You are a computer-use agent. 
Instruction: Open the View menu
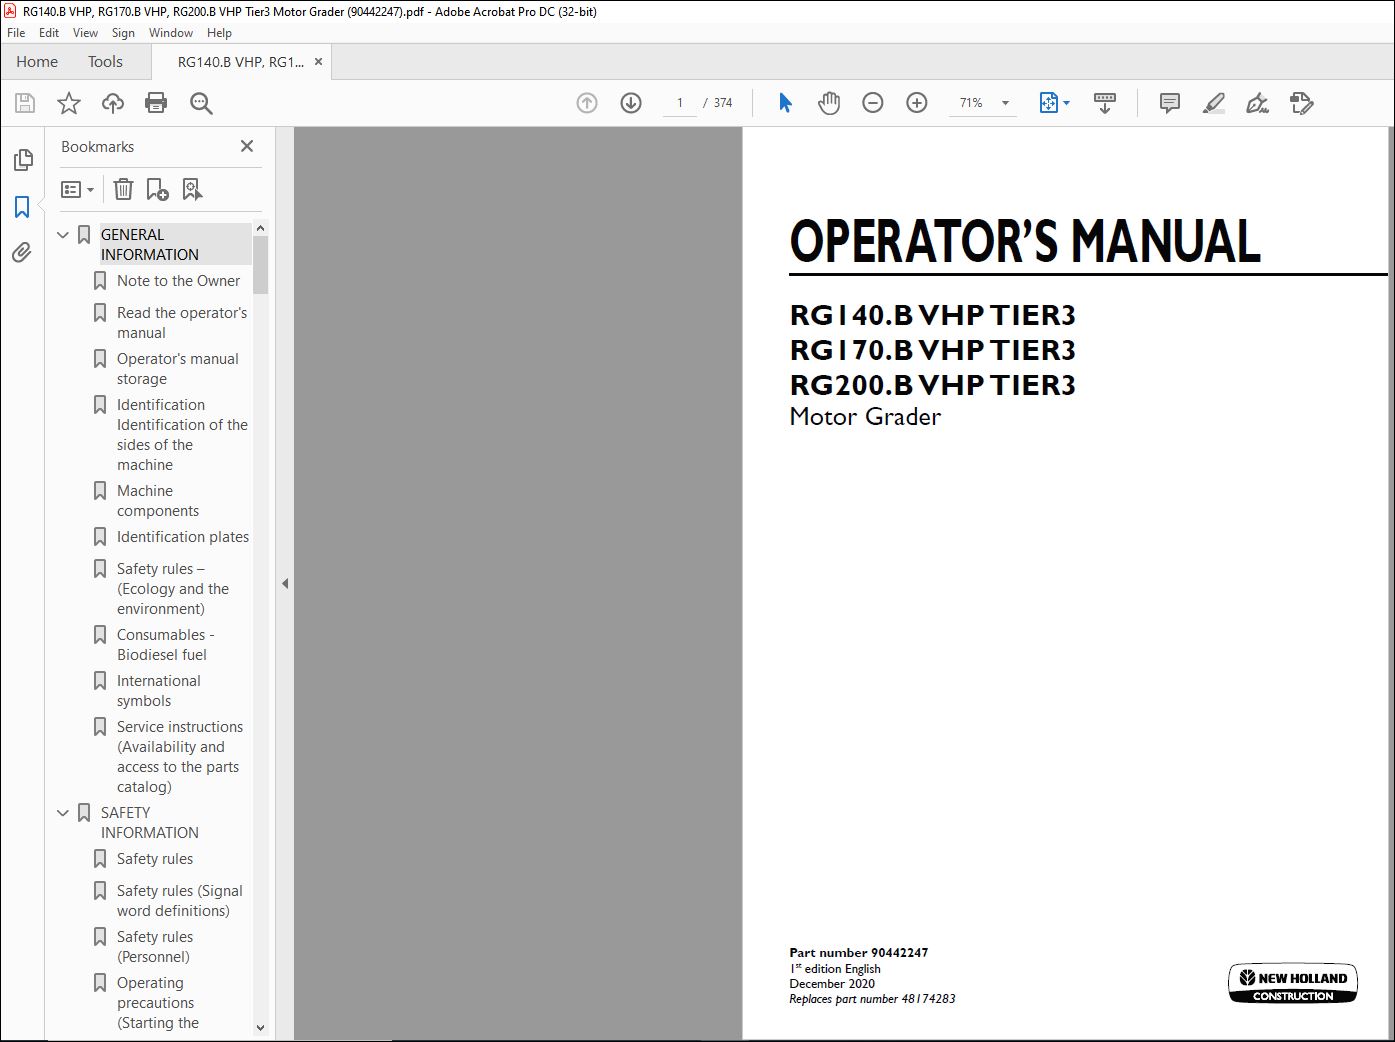coord(86,33)
